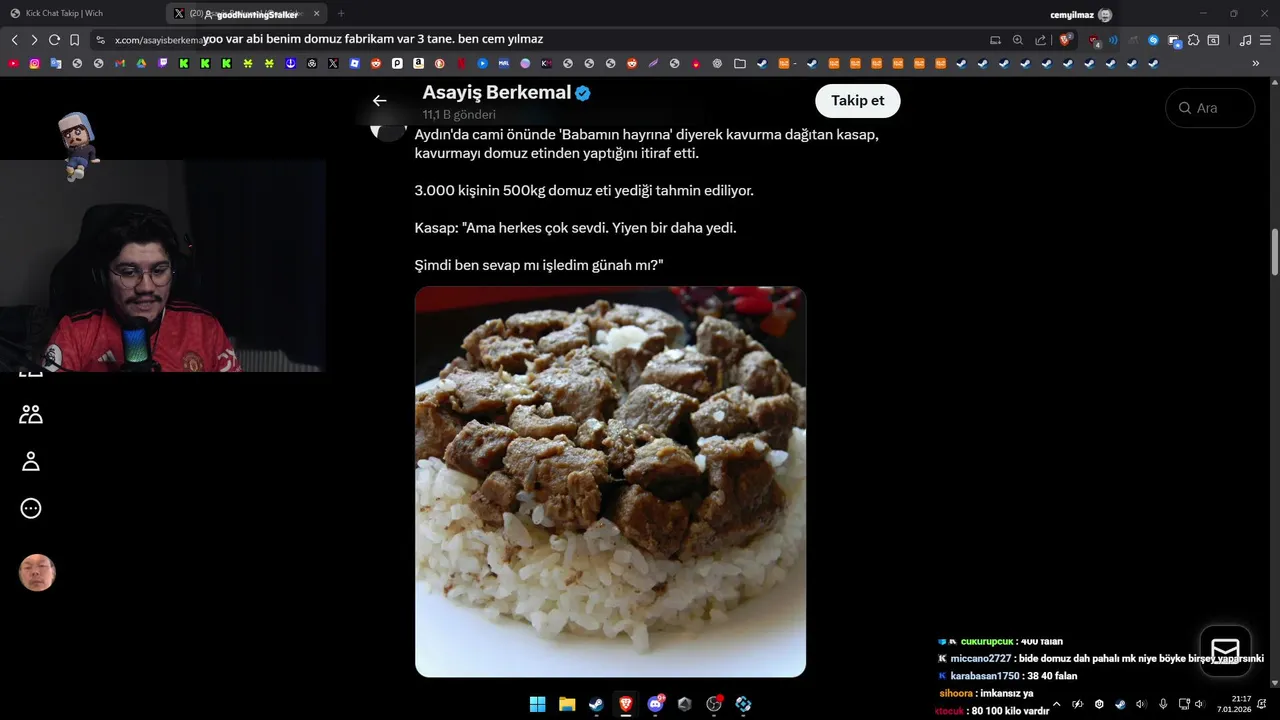The image size is (1280, 720).
Task: Open the Amazon bookmark
Action: pyautogui.click(x=418, y=63)
